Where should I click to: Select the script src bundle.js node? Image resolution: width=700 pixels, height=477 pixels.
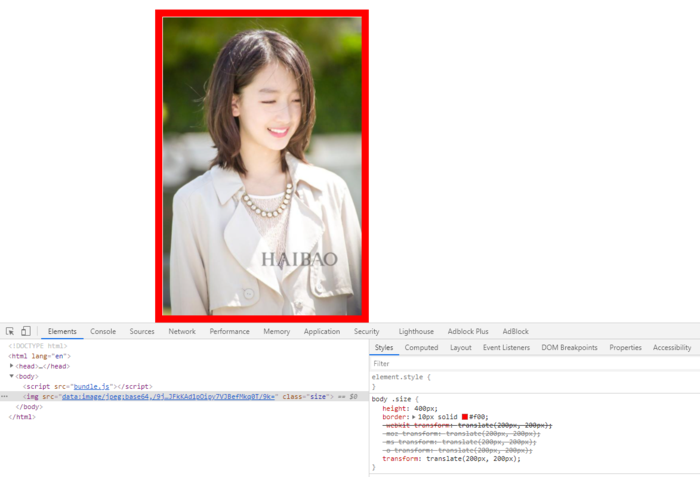tap(88, 386)
